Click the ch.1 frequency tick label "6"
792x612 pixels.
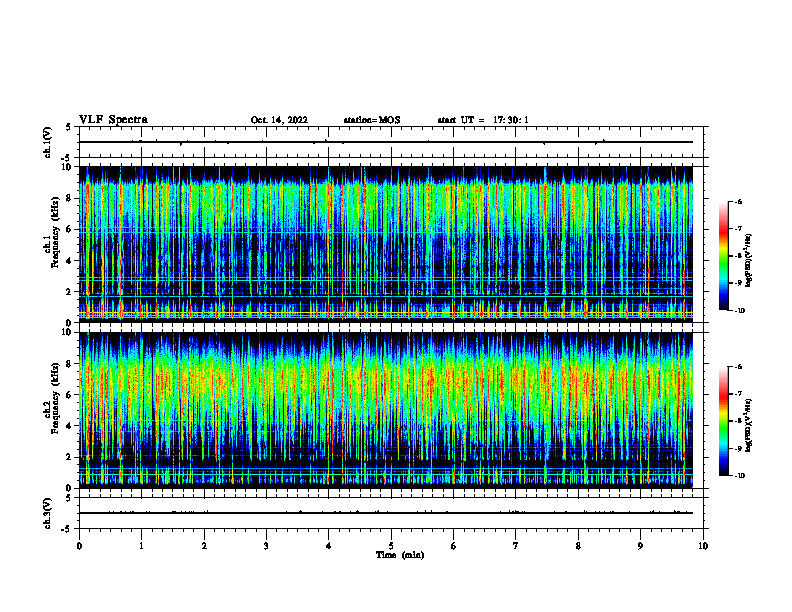70,229
